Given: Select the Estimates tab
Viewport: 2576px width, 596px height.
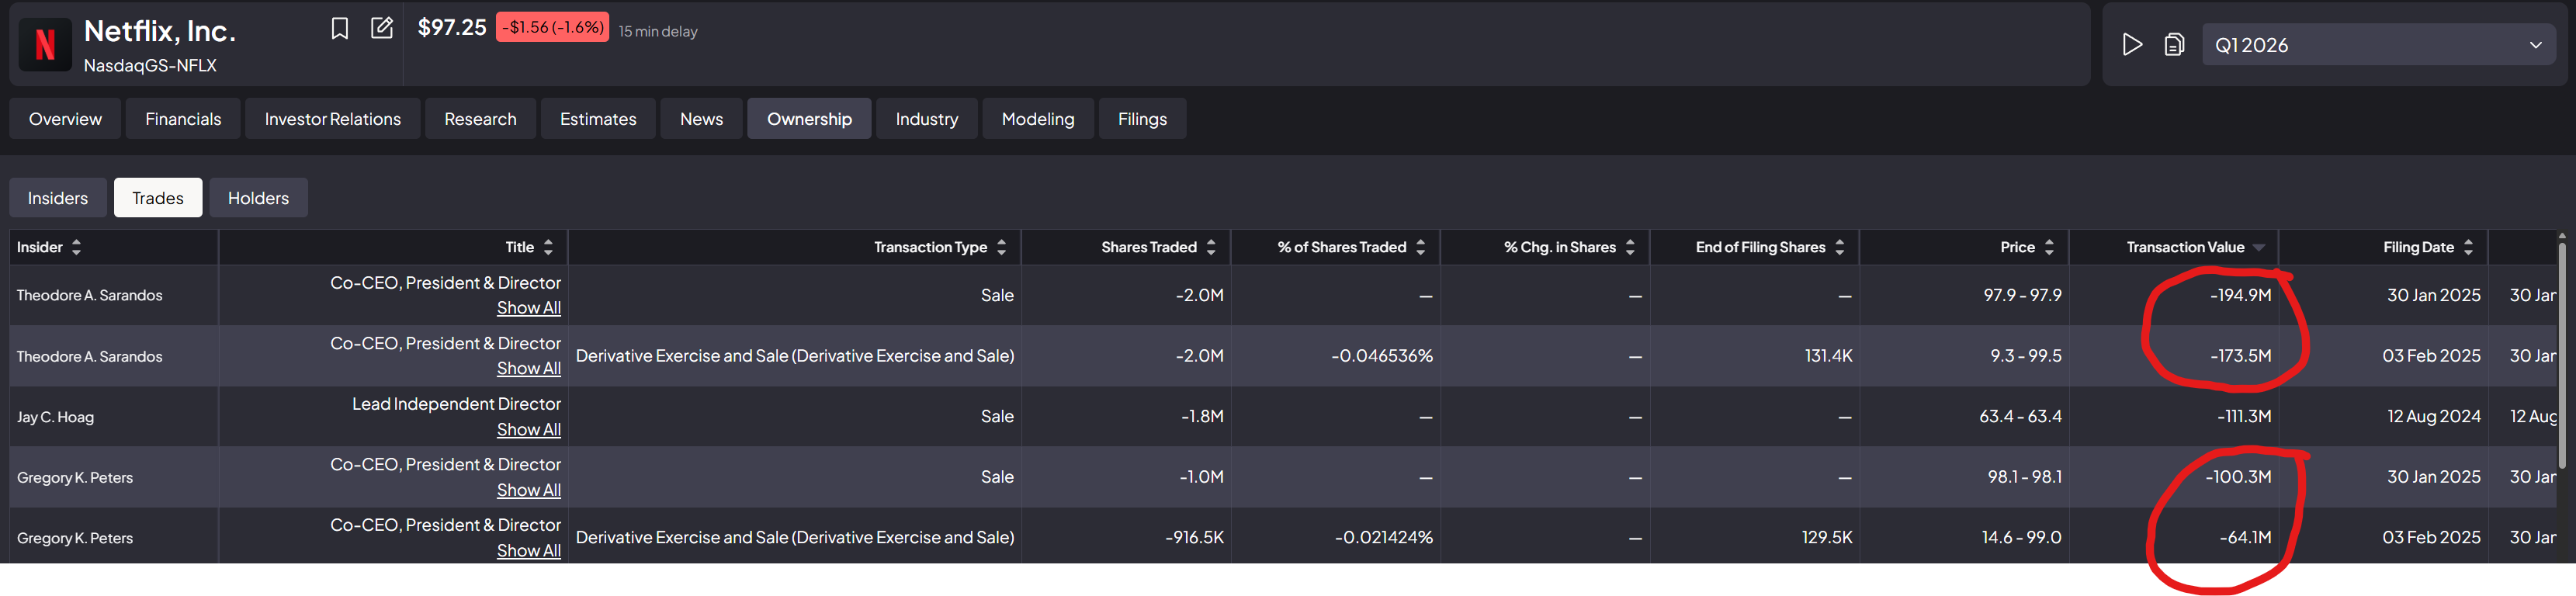Looking at the screenshot, I should pos(598,119).
